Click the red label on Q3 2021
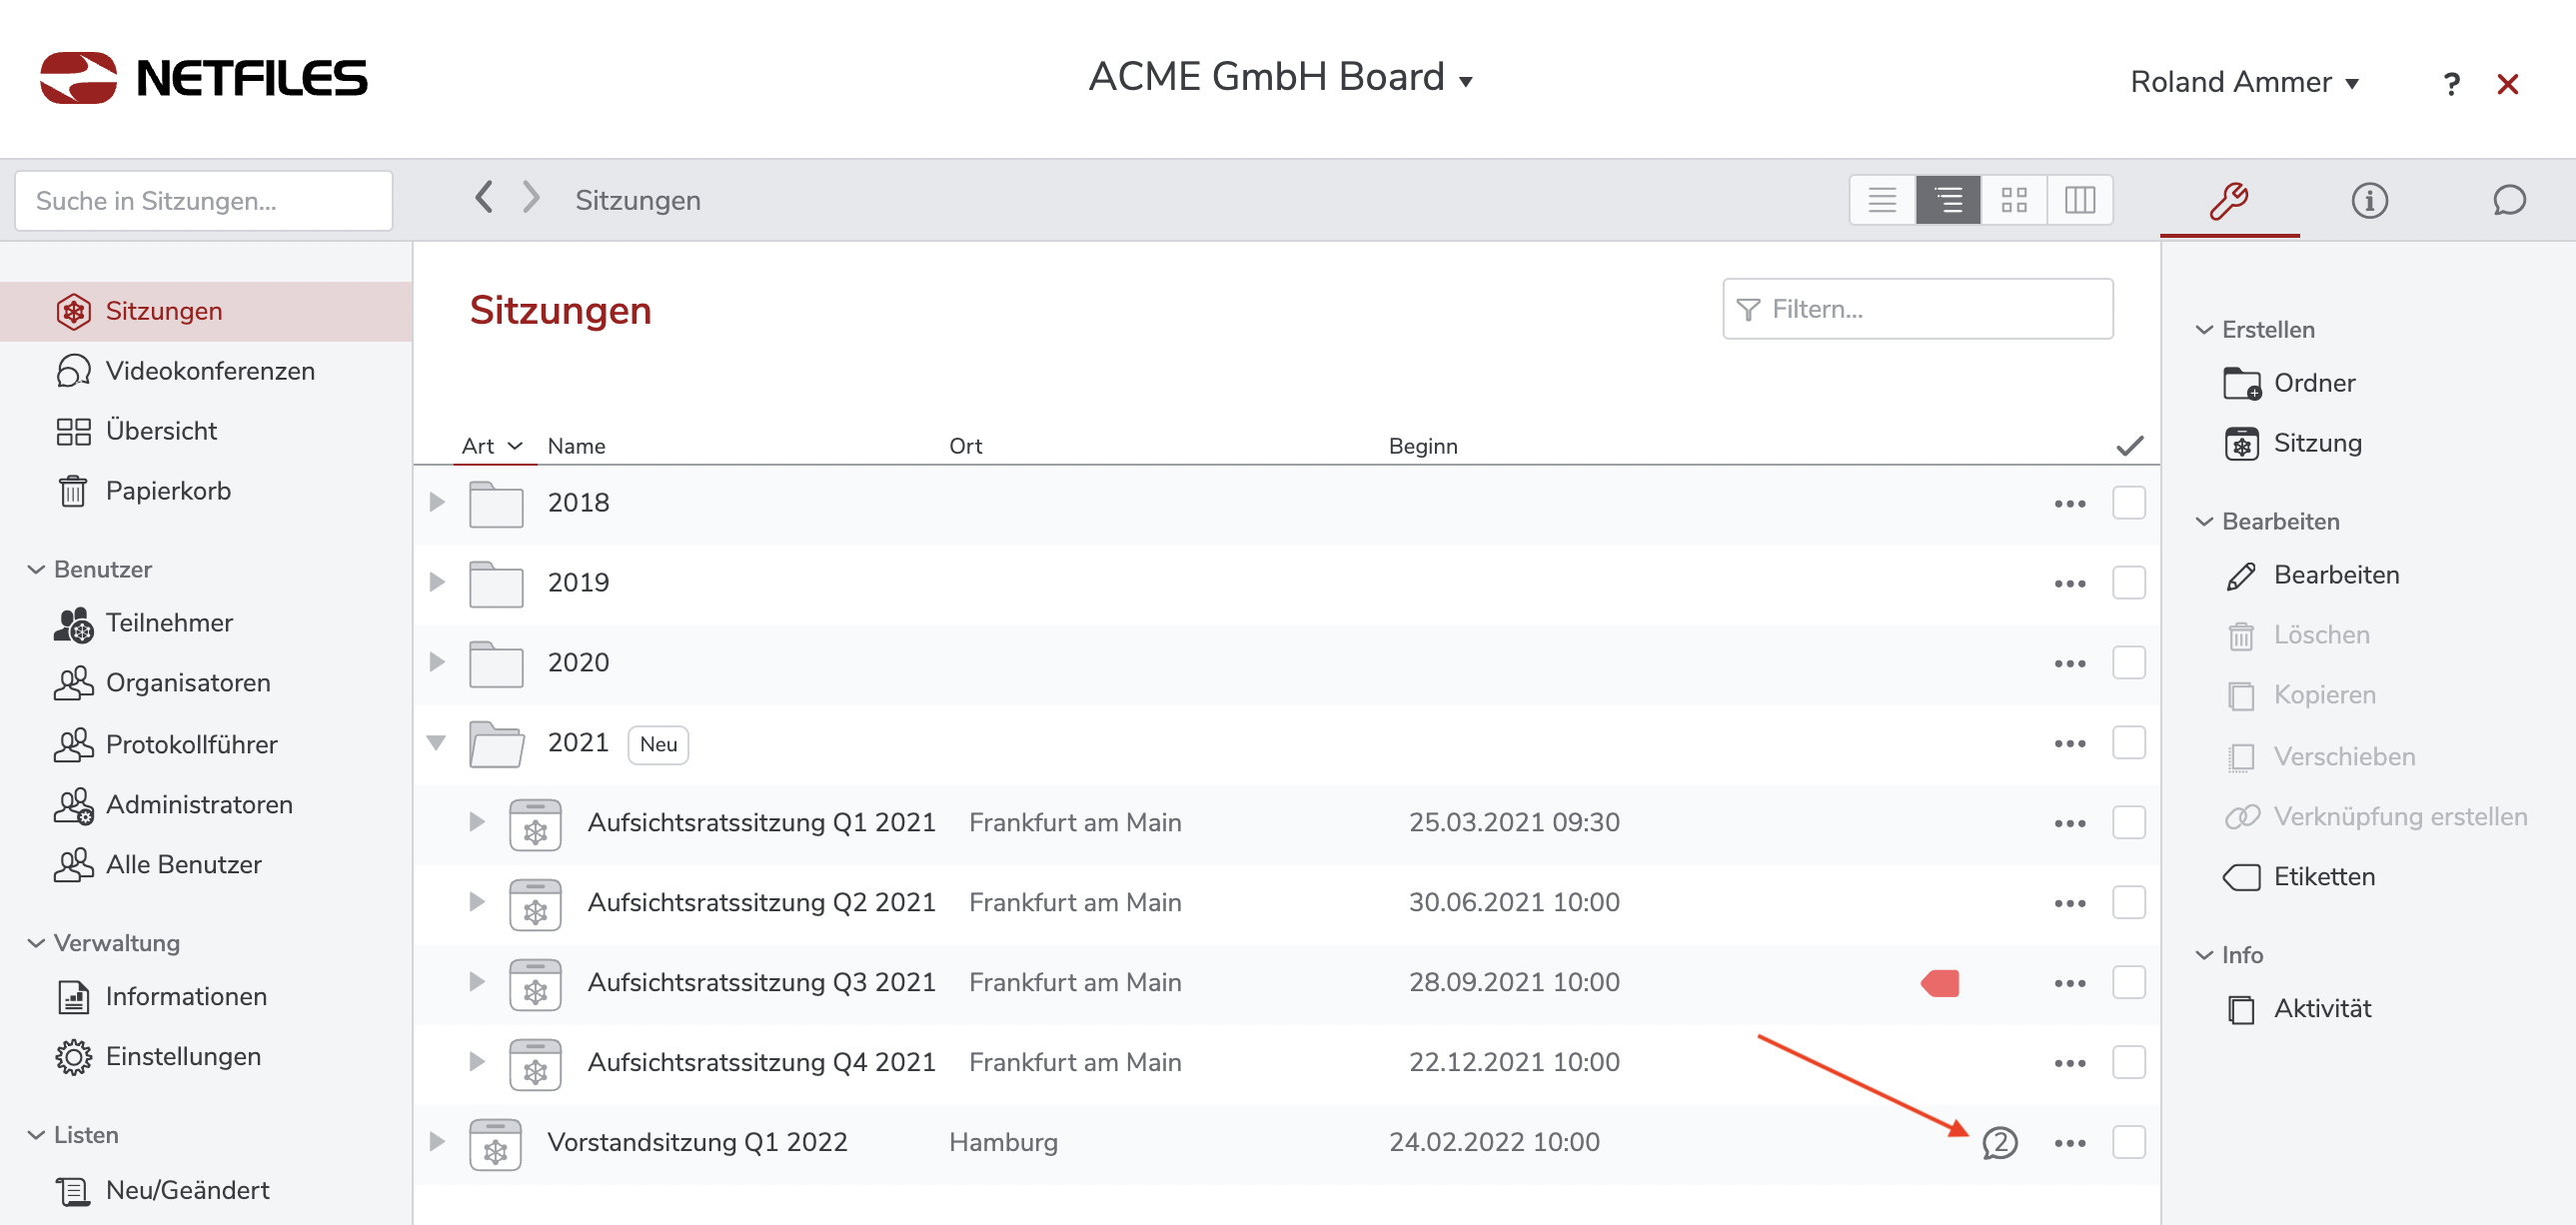 click(1940, 983)
